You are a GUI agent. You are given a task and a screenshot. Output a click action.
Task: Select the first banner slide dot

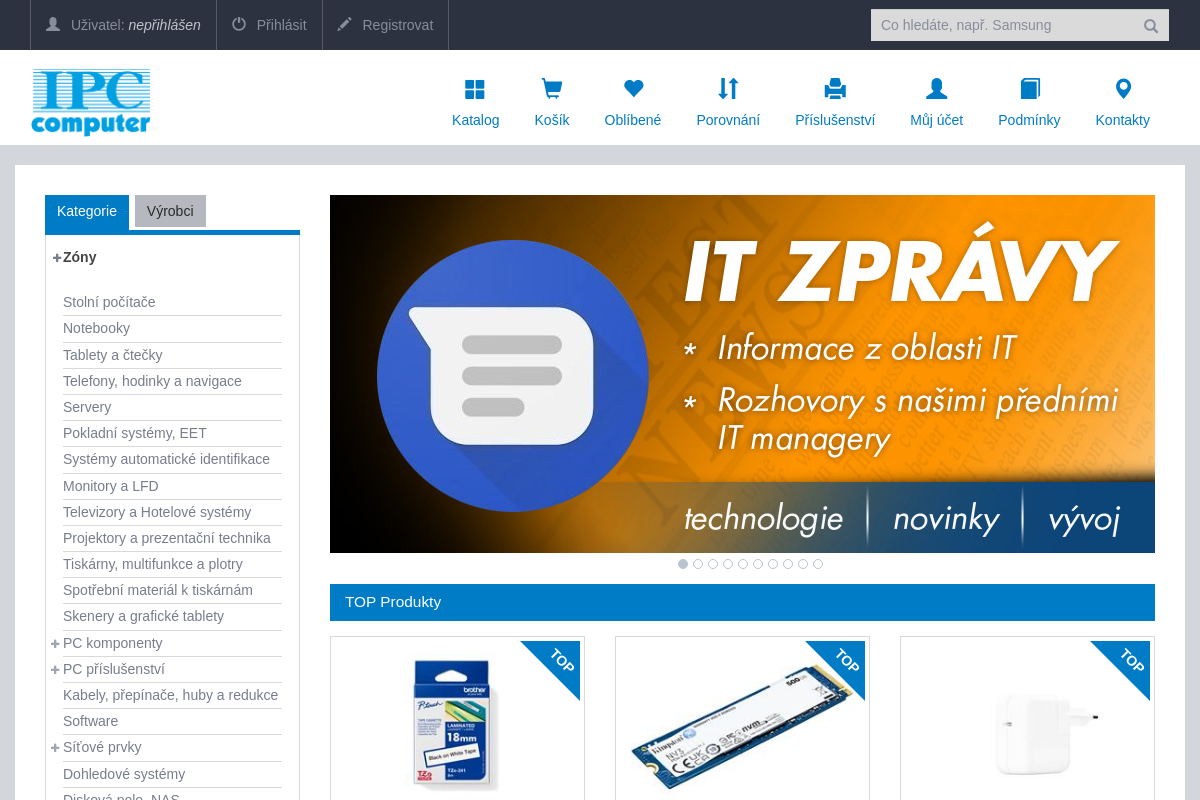click(683, 564)
